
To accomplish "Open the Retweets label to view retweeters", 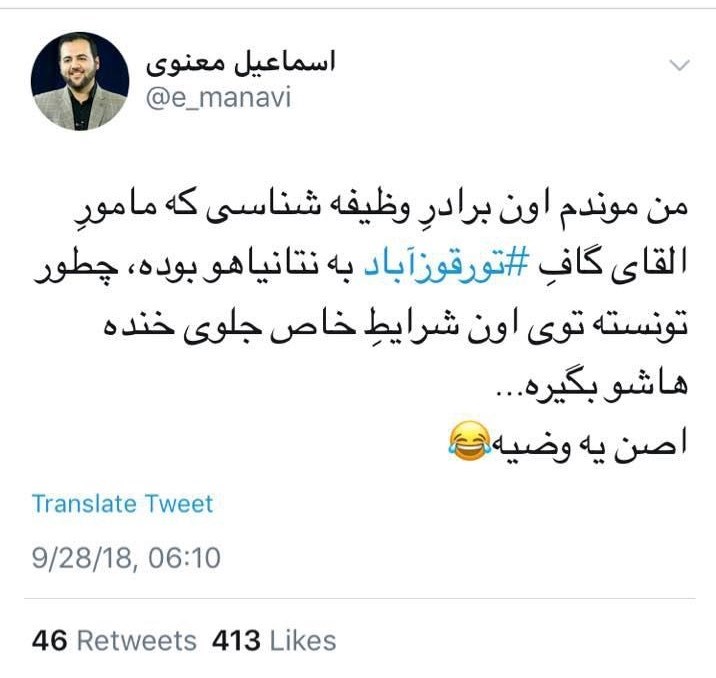I will (x=137, y=640).
